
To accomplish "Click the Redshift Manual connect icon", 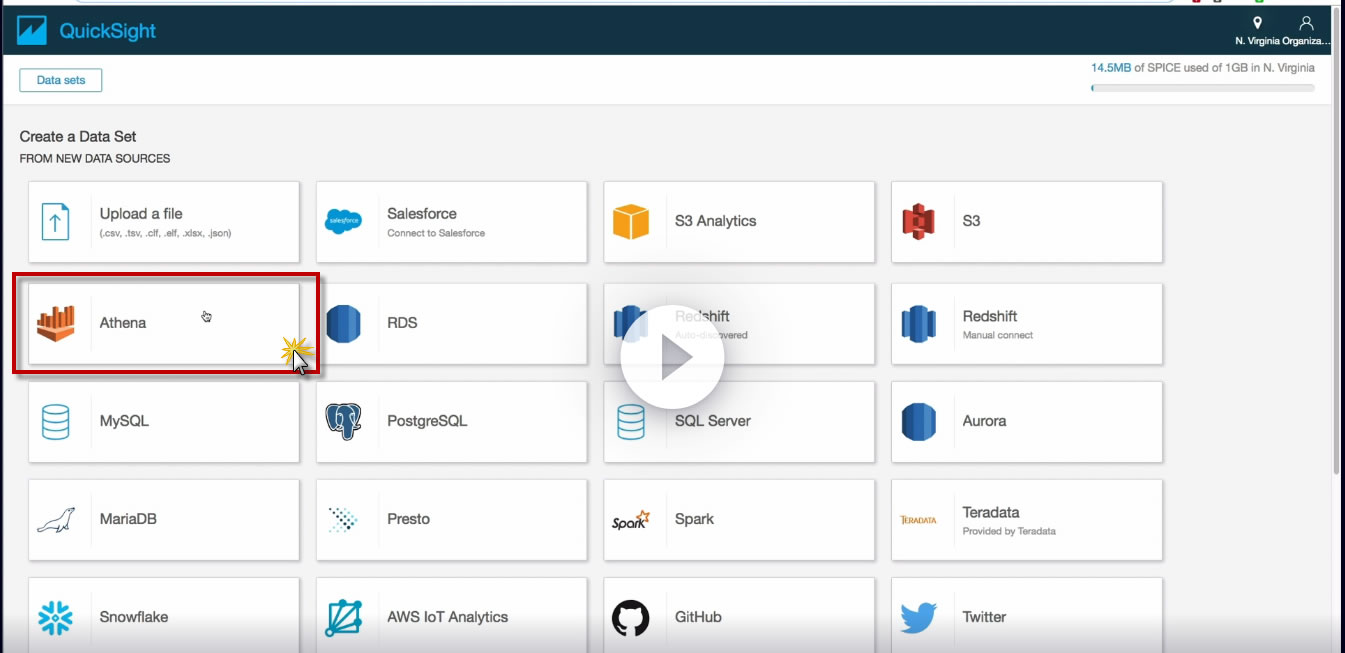I will click(918, 323).
